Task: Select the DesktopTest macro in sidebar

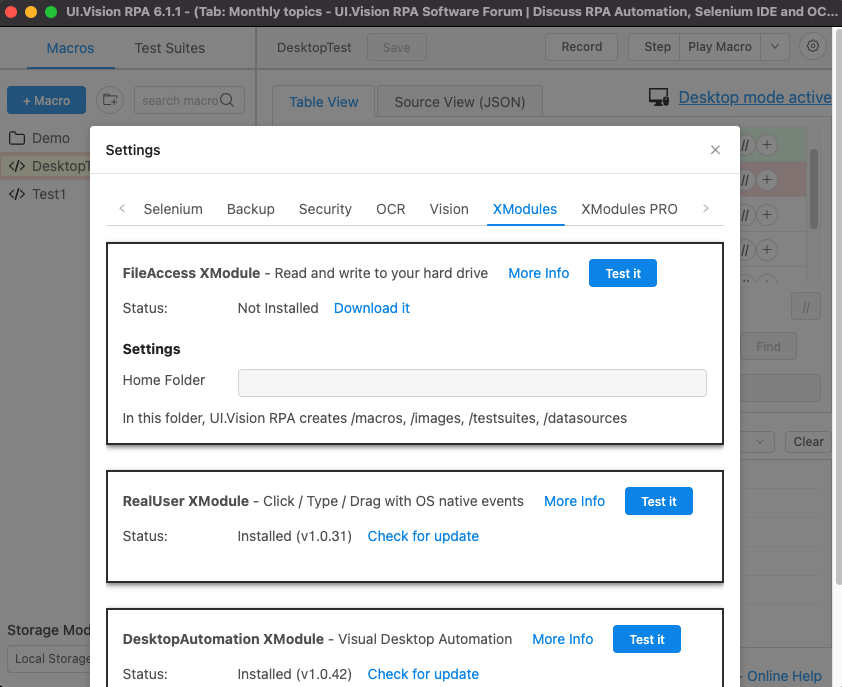Action: (x=45, y=166)
